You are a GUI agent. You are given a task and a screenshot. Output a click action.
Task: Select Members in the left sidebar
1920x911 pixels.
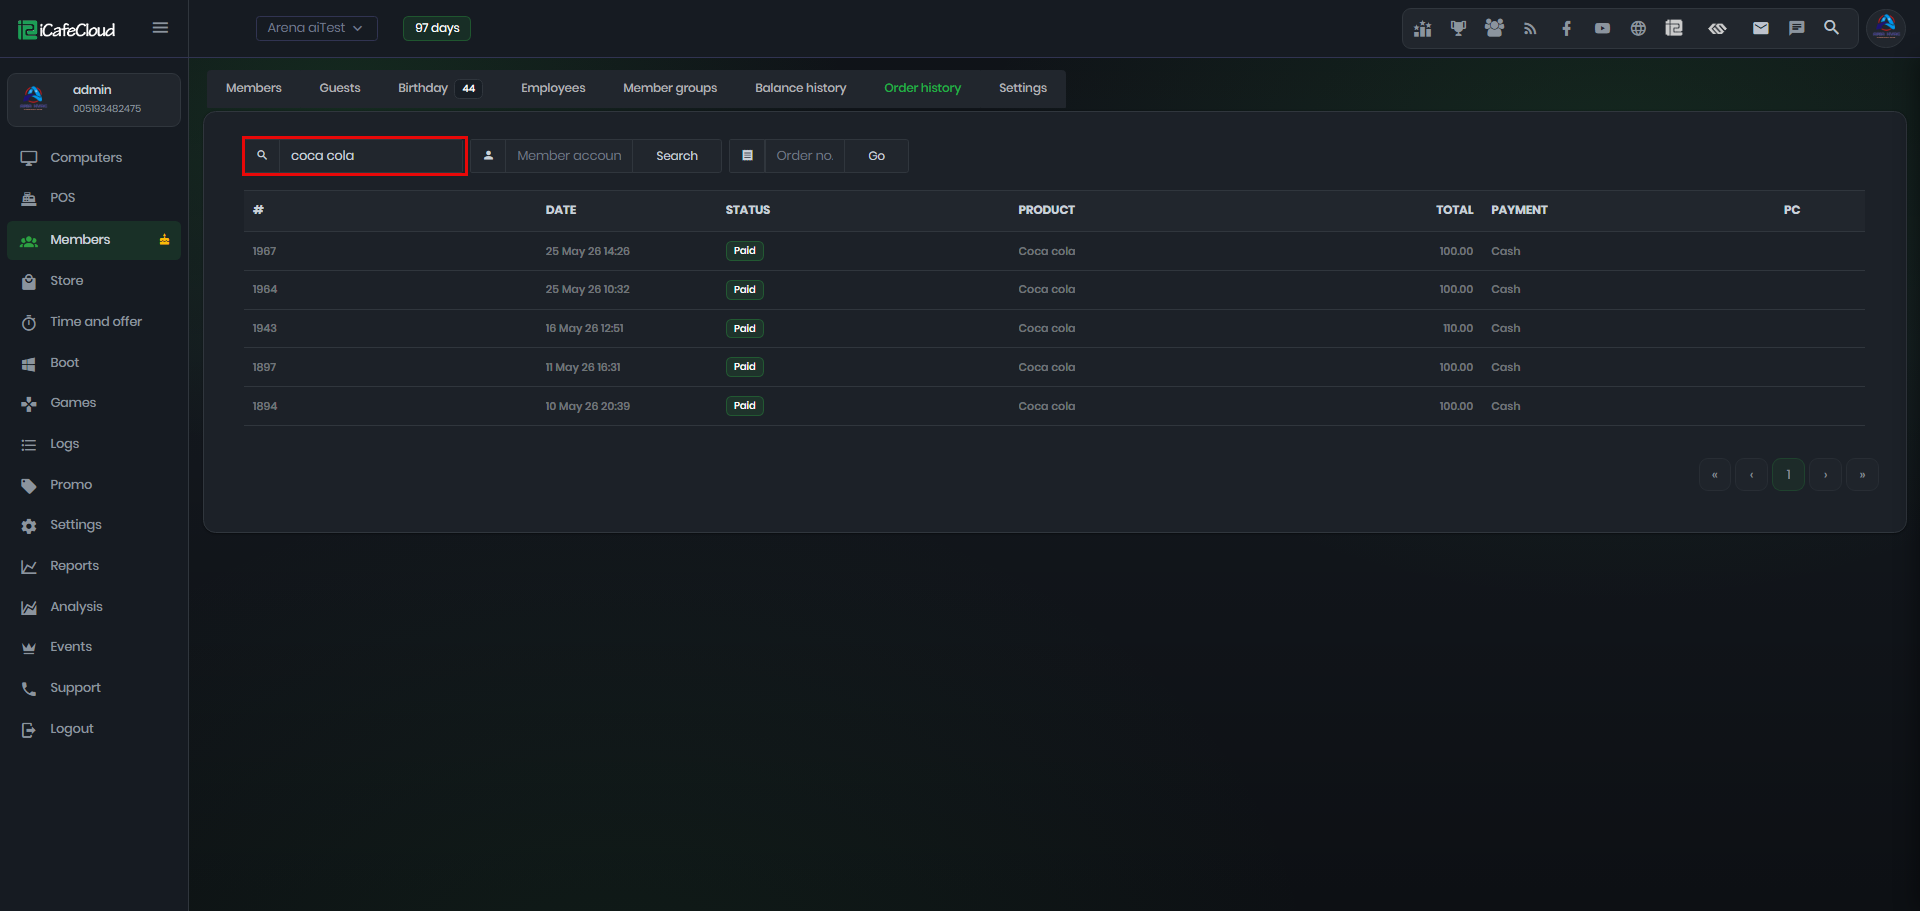94,240
